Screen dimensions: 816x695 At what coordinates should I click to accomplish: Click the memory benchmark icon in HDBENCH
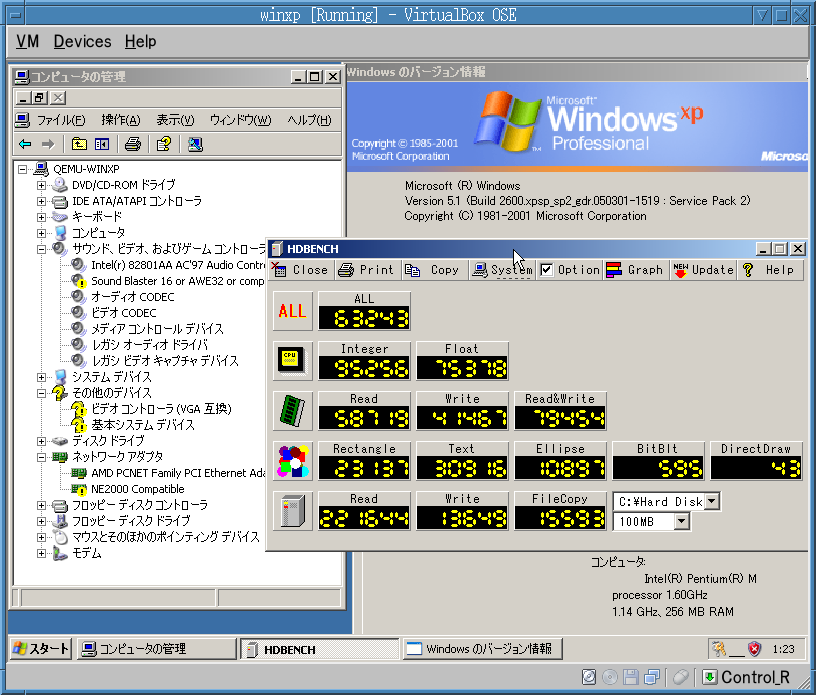(292, 411)
